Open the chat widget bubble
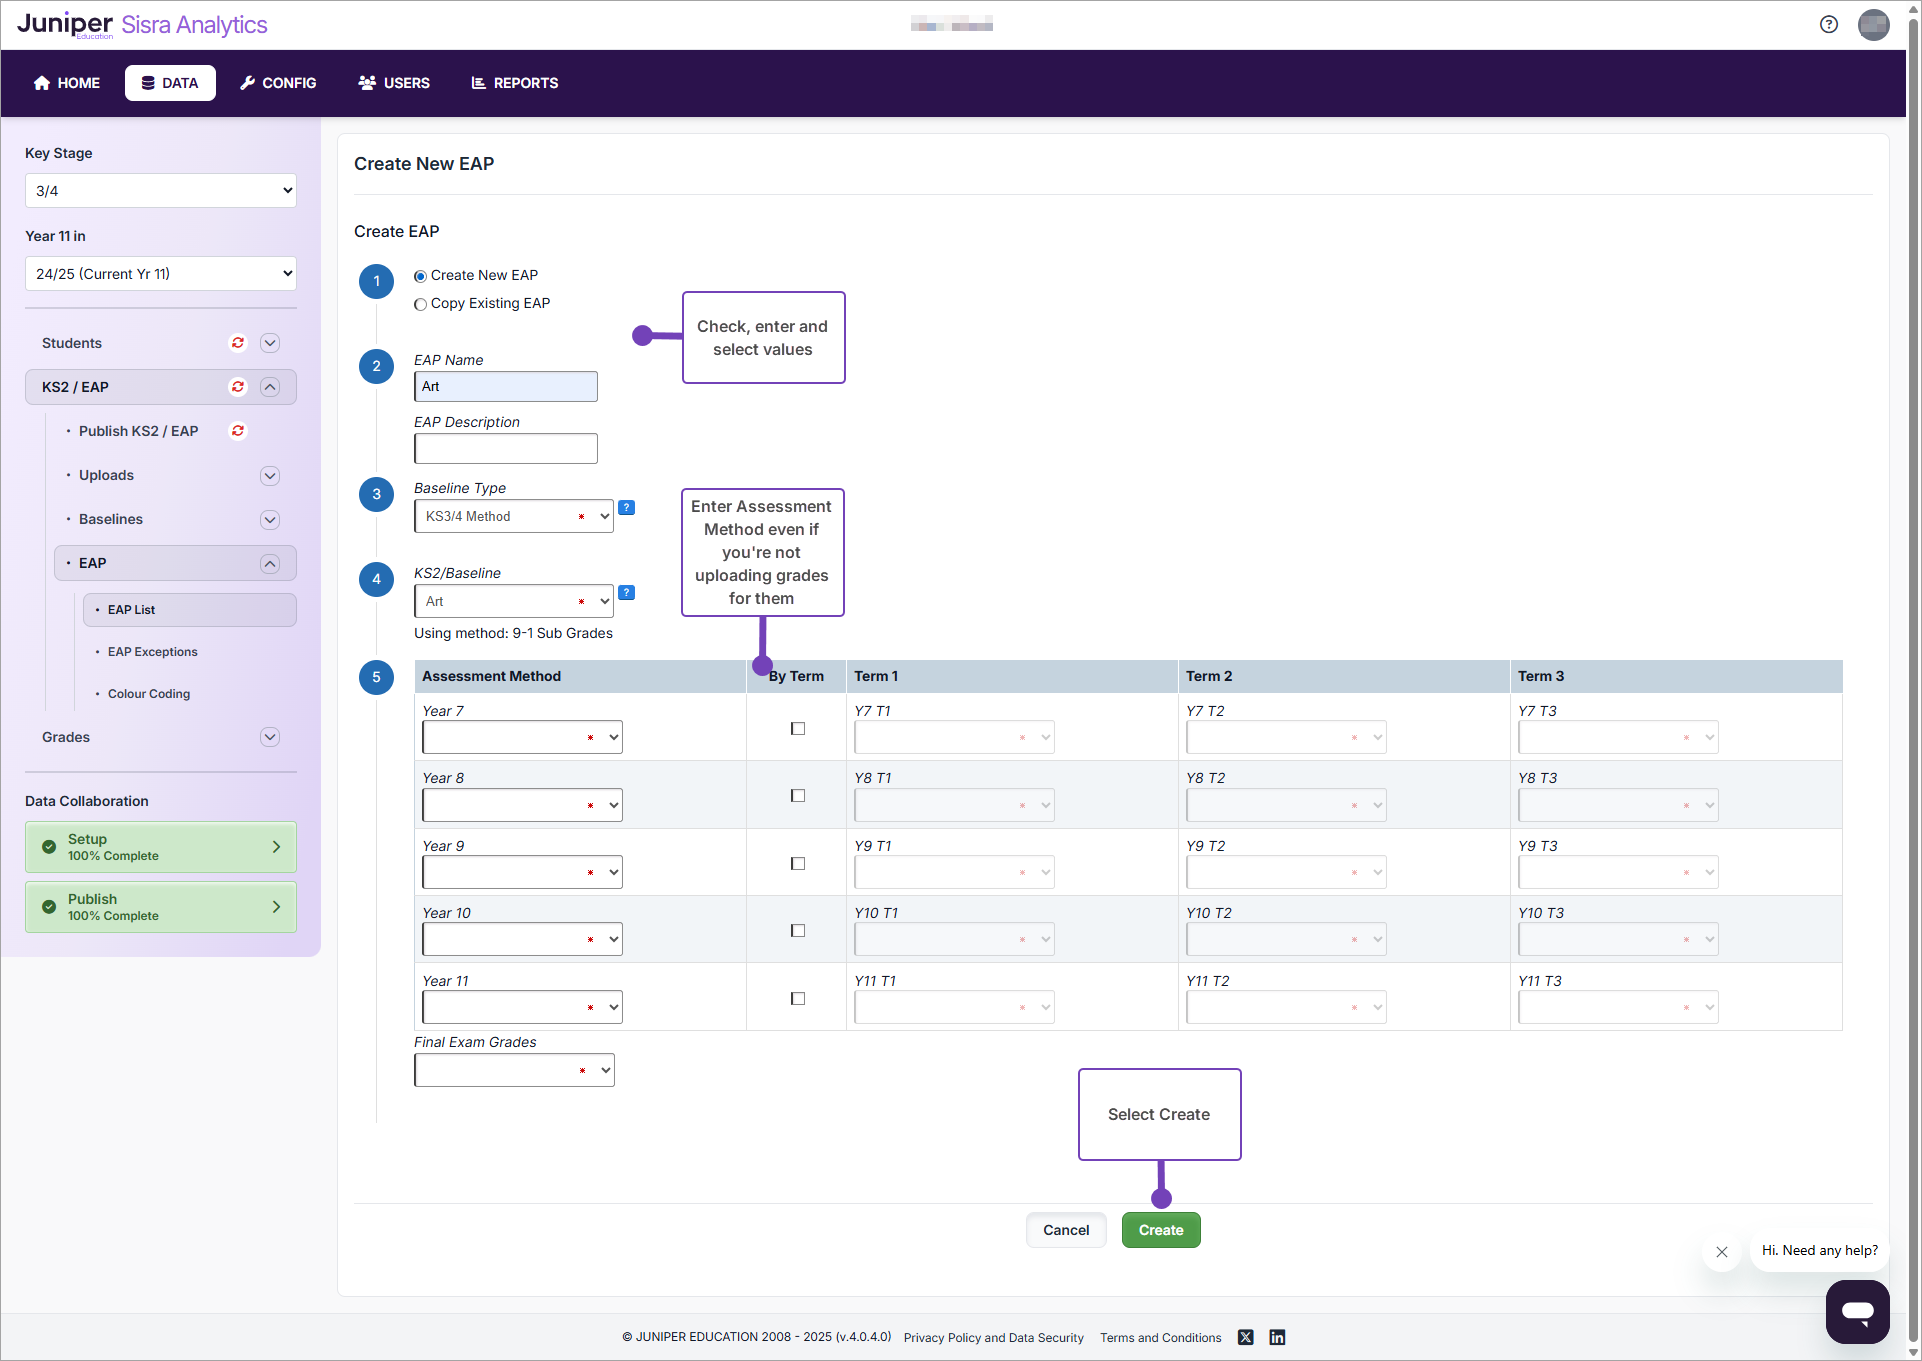The image size is (1922, 1361). [1857, 1311]
